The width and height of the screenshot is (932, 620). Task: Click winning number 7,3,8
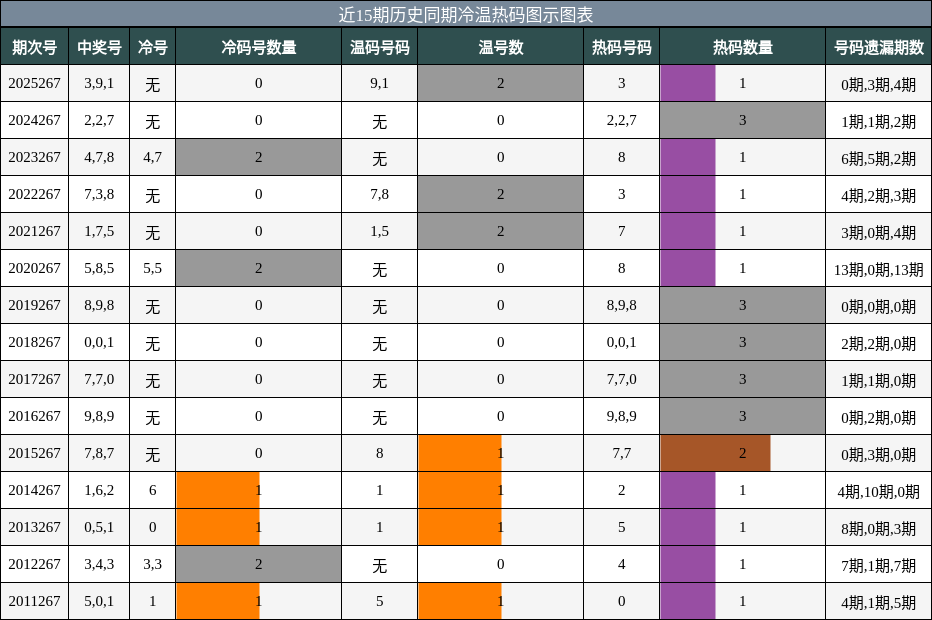coord(99,194)
